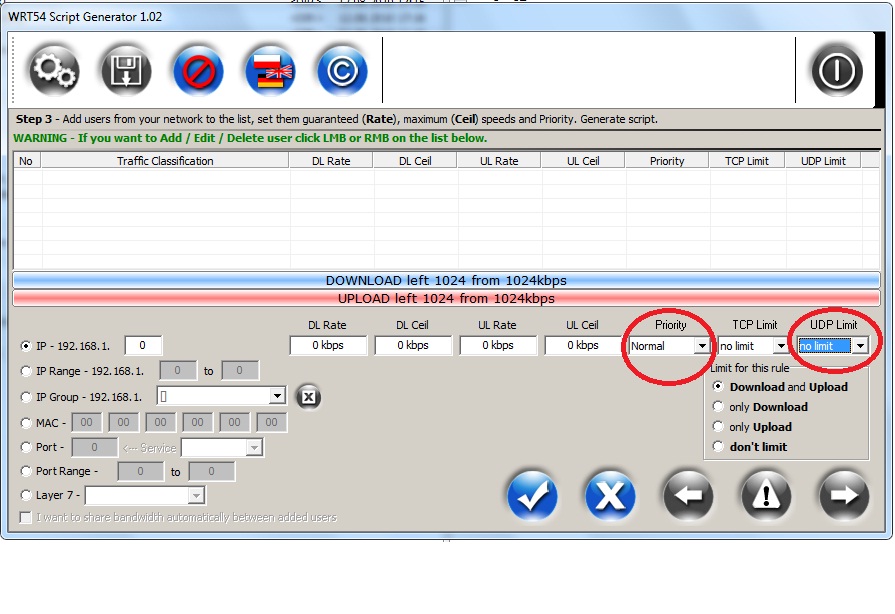Select Download and Upload limit option

pos(718,386)
